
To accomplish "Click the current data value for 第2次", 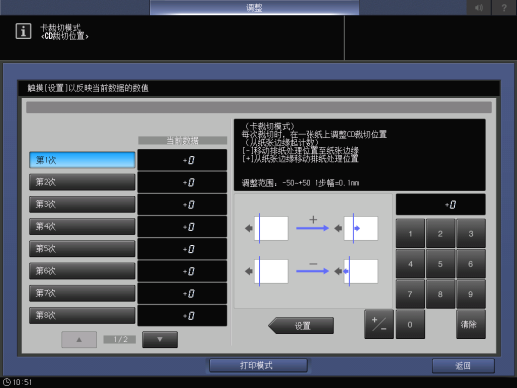I will pyautogui.click(x=182, y=182).
